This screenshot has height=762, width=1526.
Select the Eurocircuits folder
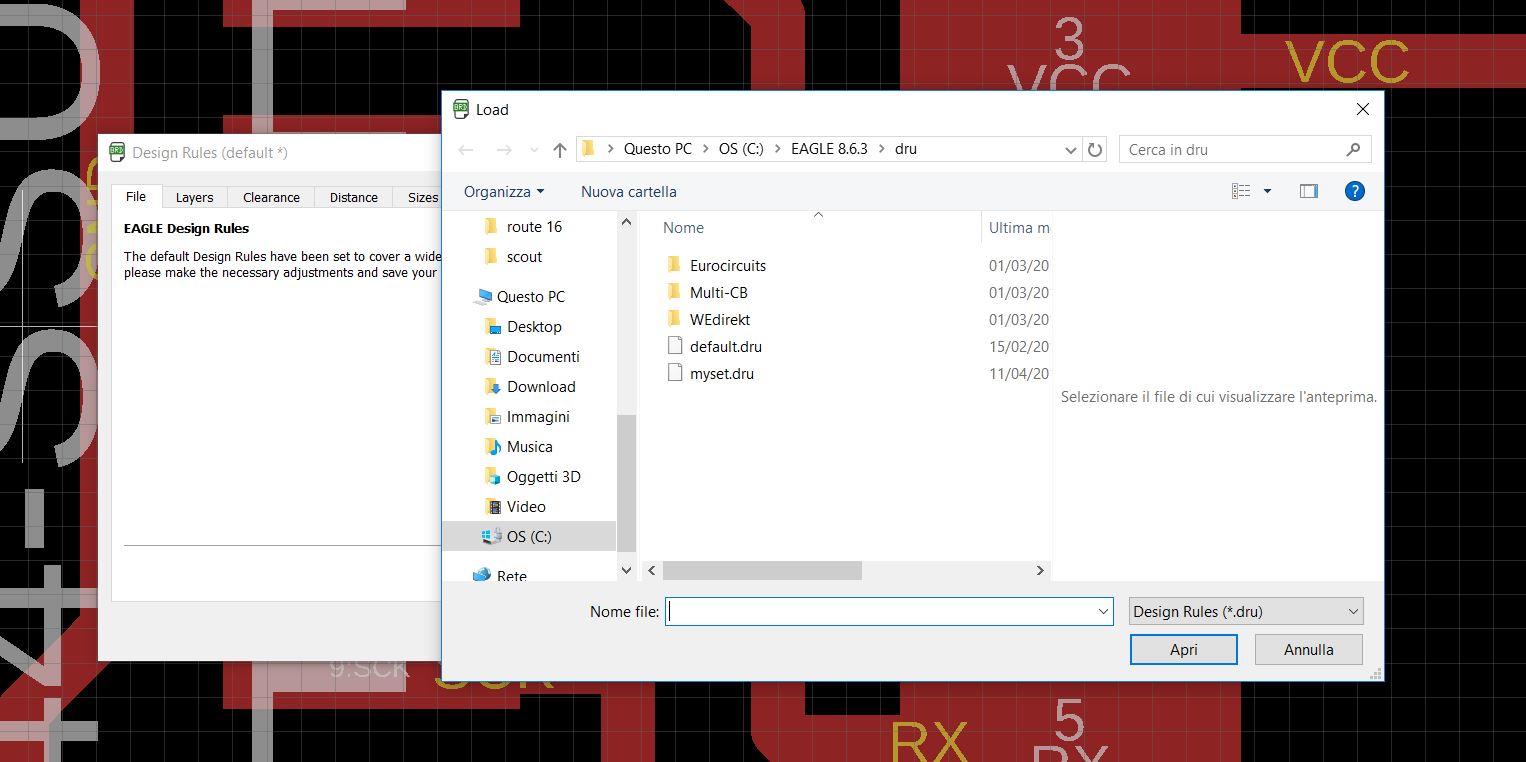(728, 266)
